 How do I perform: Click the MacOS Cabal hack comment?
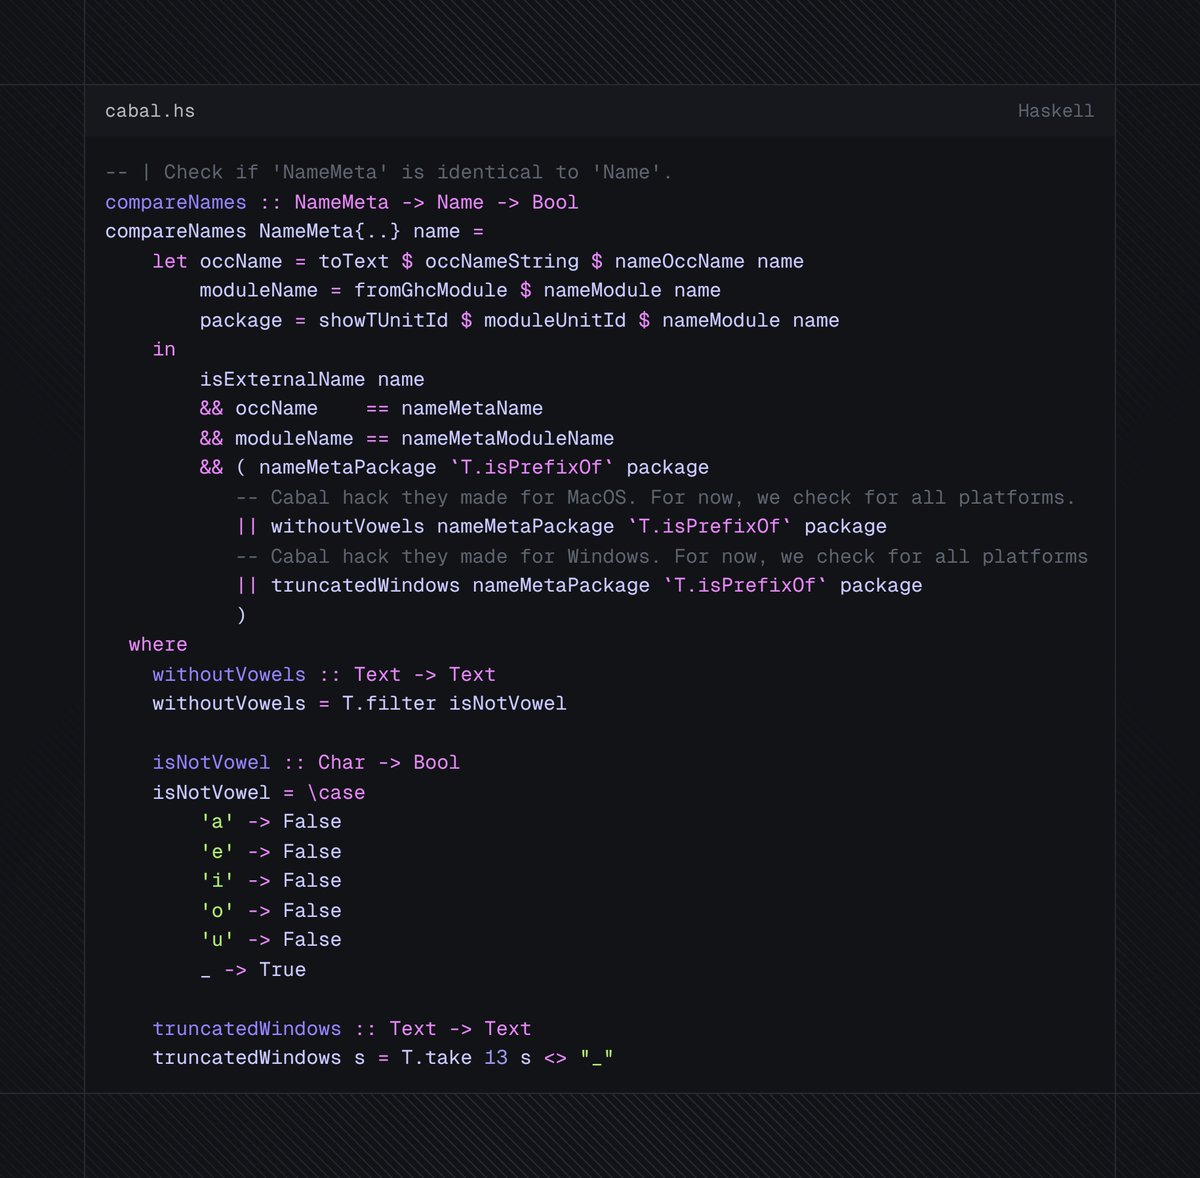[x=656, y=497]
